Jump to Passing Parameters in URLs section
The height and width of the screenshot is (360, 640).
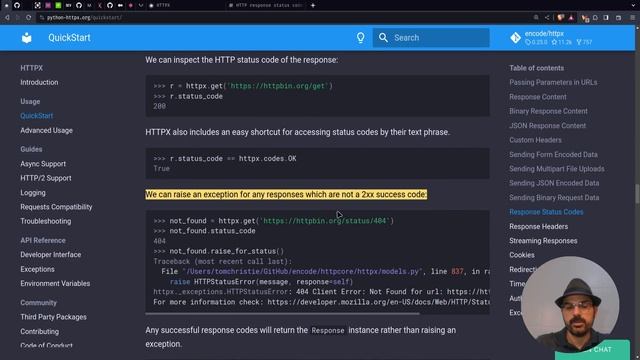coord(553,82)
